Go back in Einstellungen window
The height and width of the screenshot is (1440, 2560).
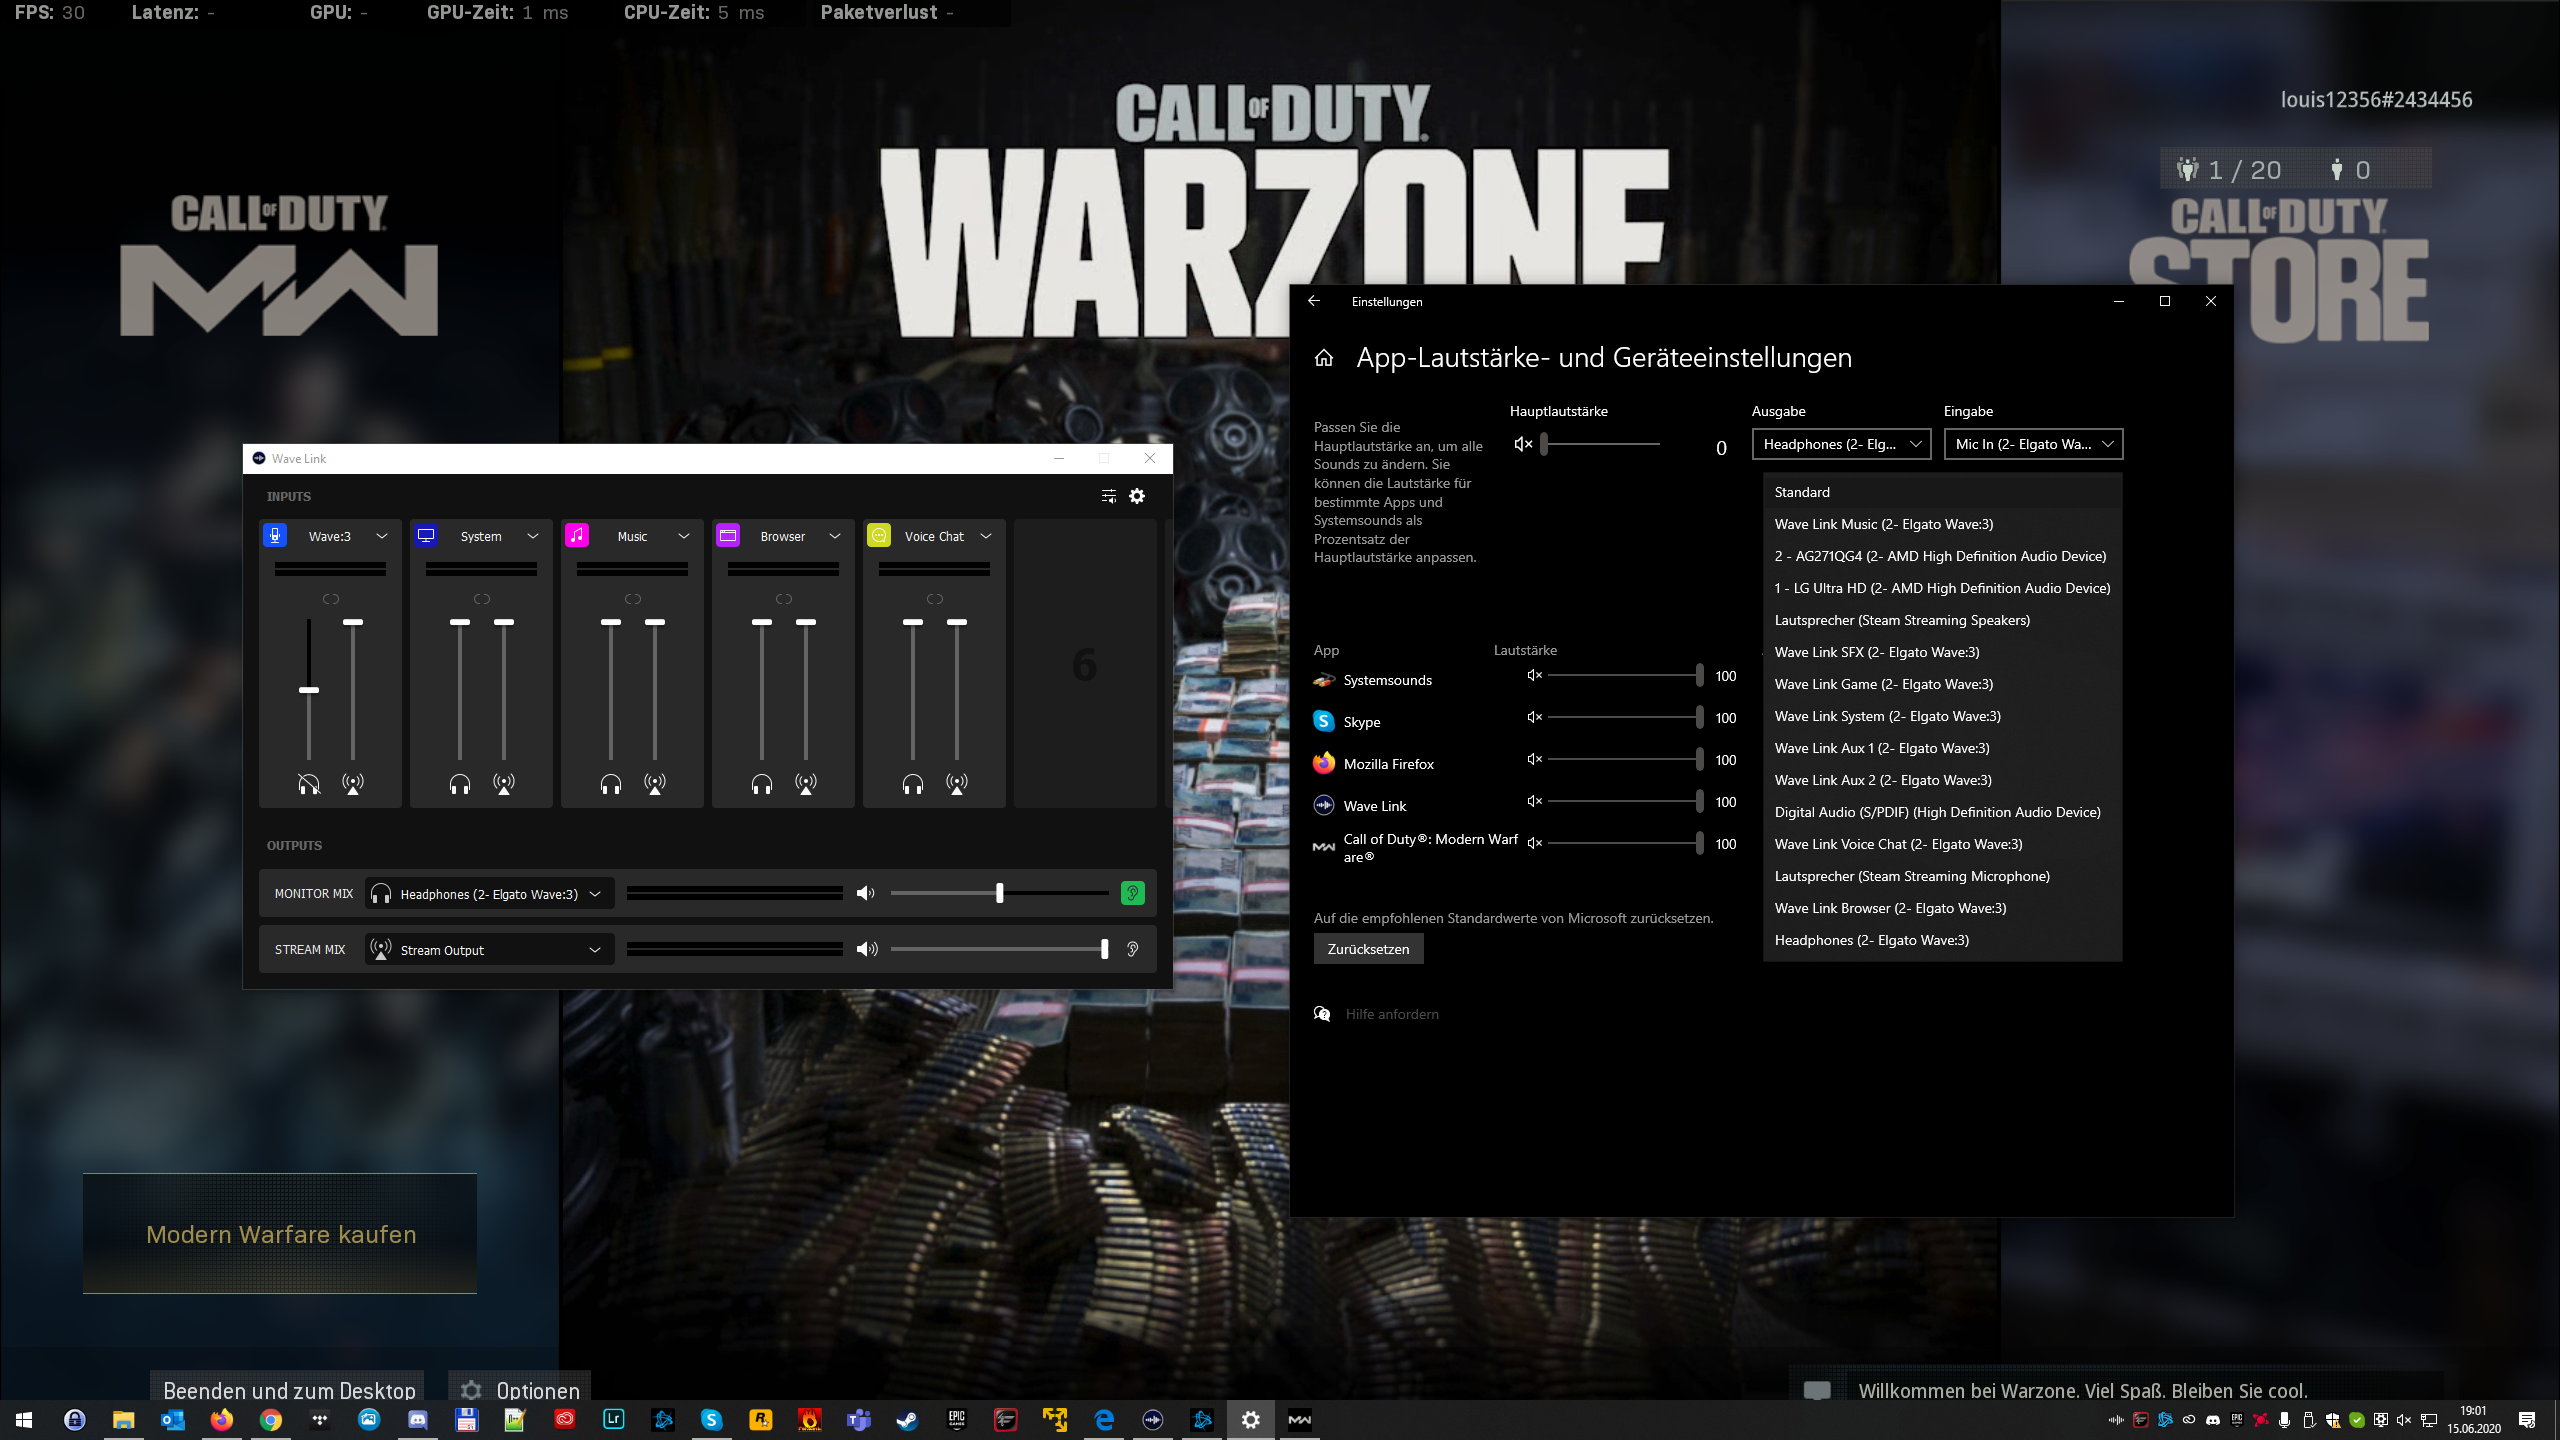1314,301
